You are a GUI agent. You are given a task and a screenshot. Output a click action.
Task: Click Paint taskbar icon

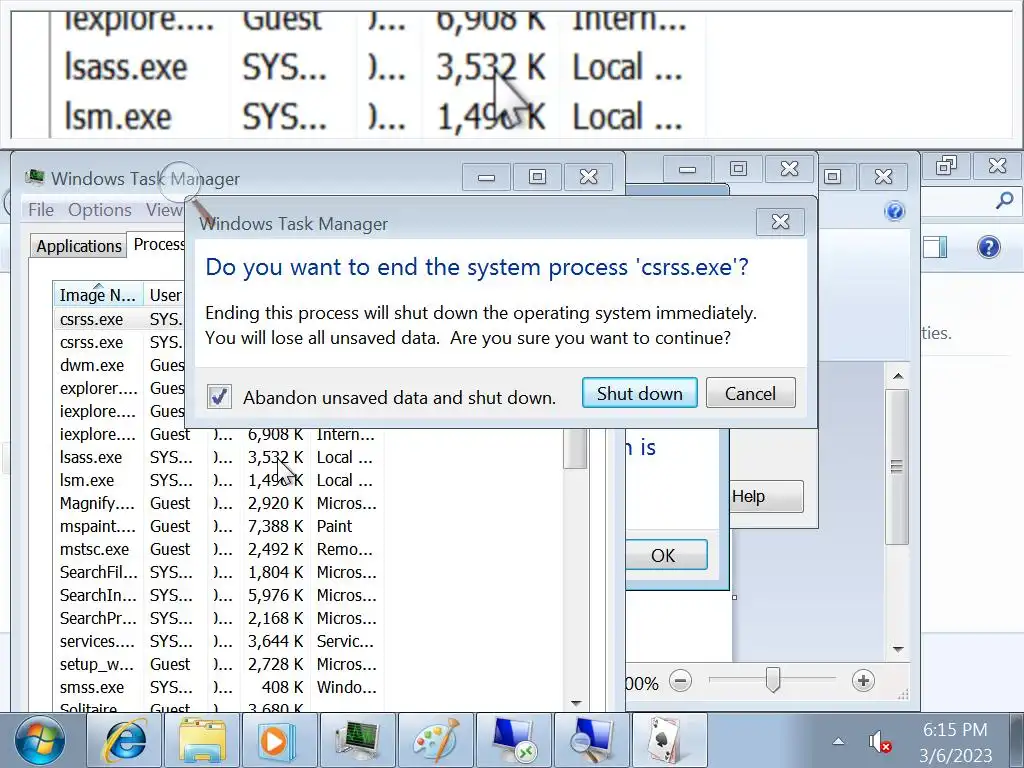coord(436,741)
